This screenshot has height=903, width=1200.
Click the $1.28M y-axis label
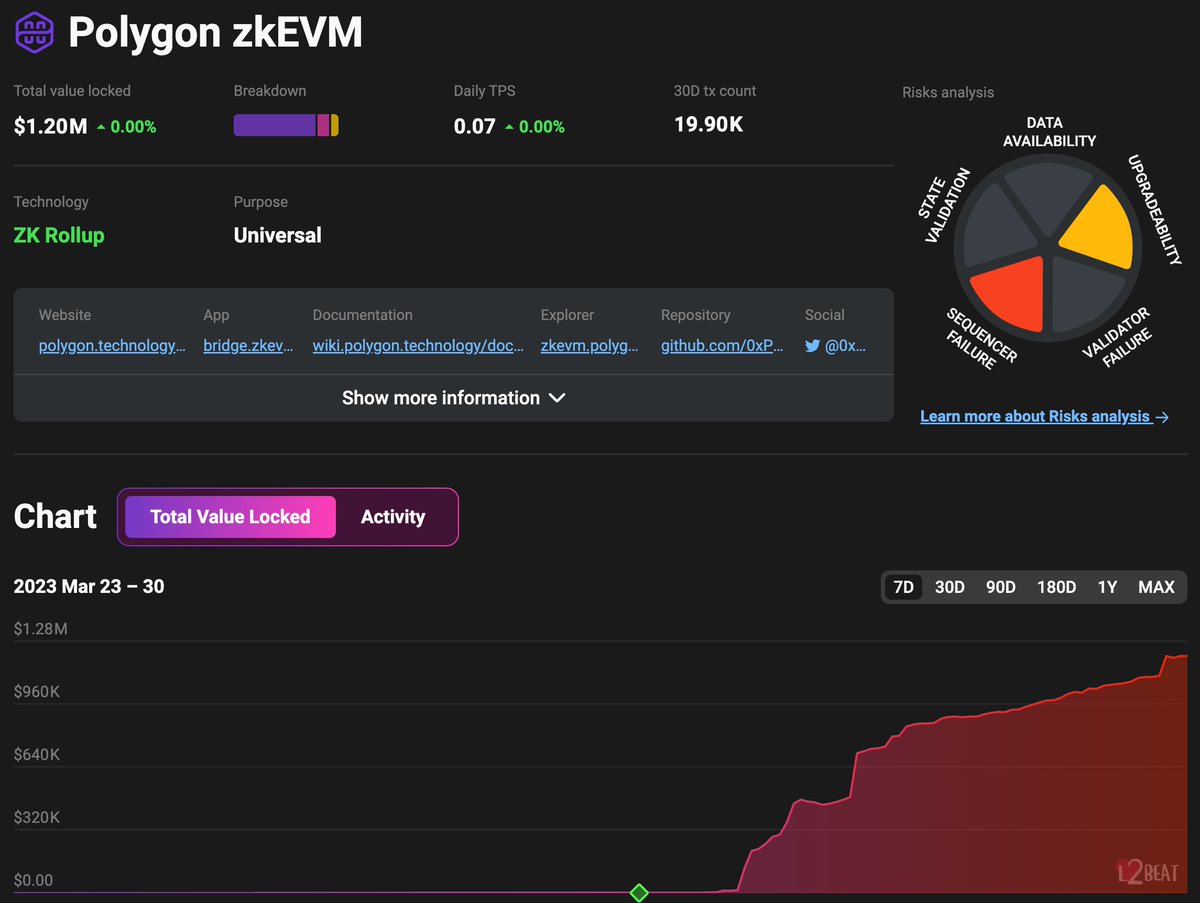[41, 629]
